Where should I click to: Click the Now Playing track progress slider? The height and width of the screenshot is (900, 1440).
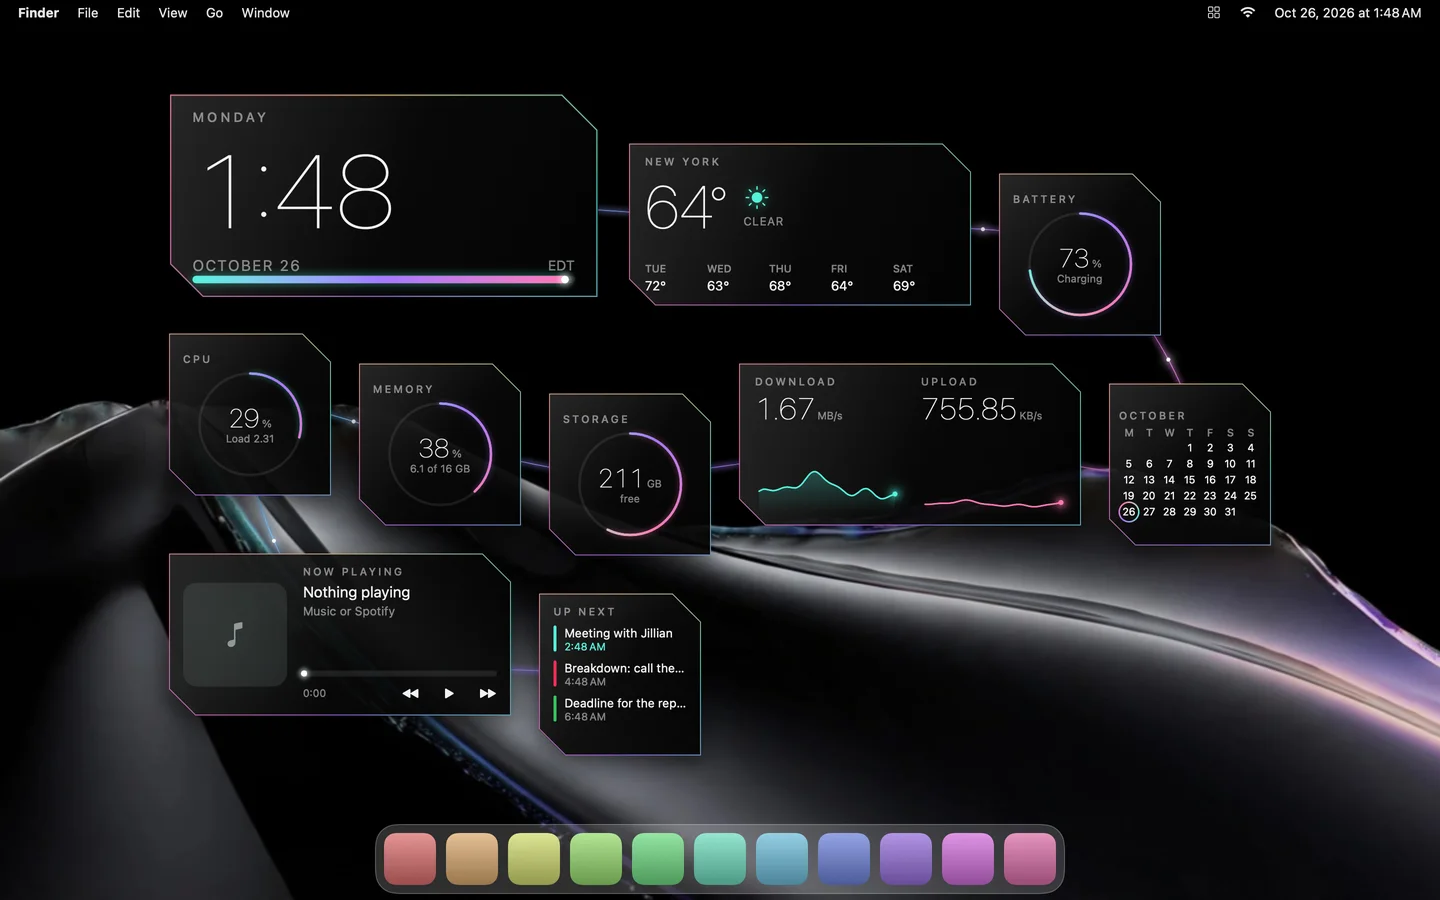click(x=400, y=673)
